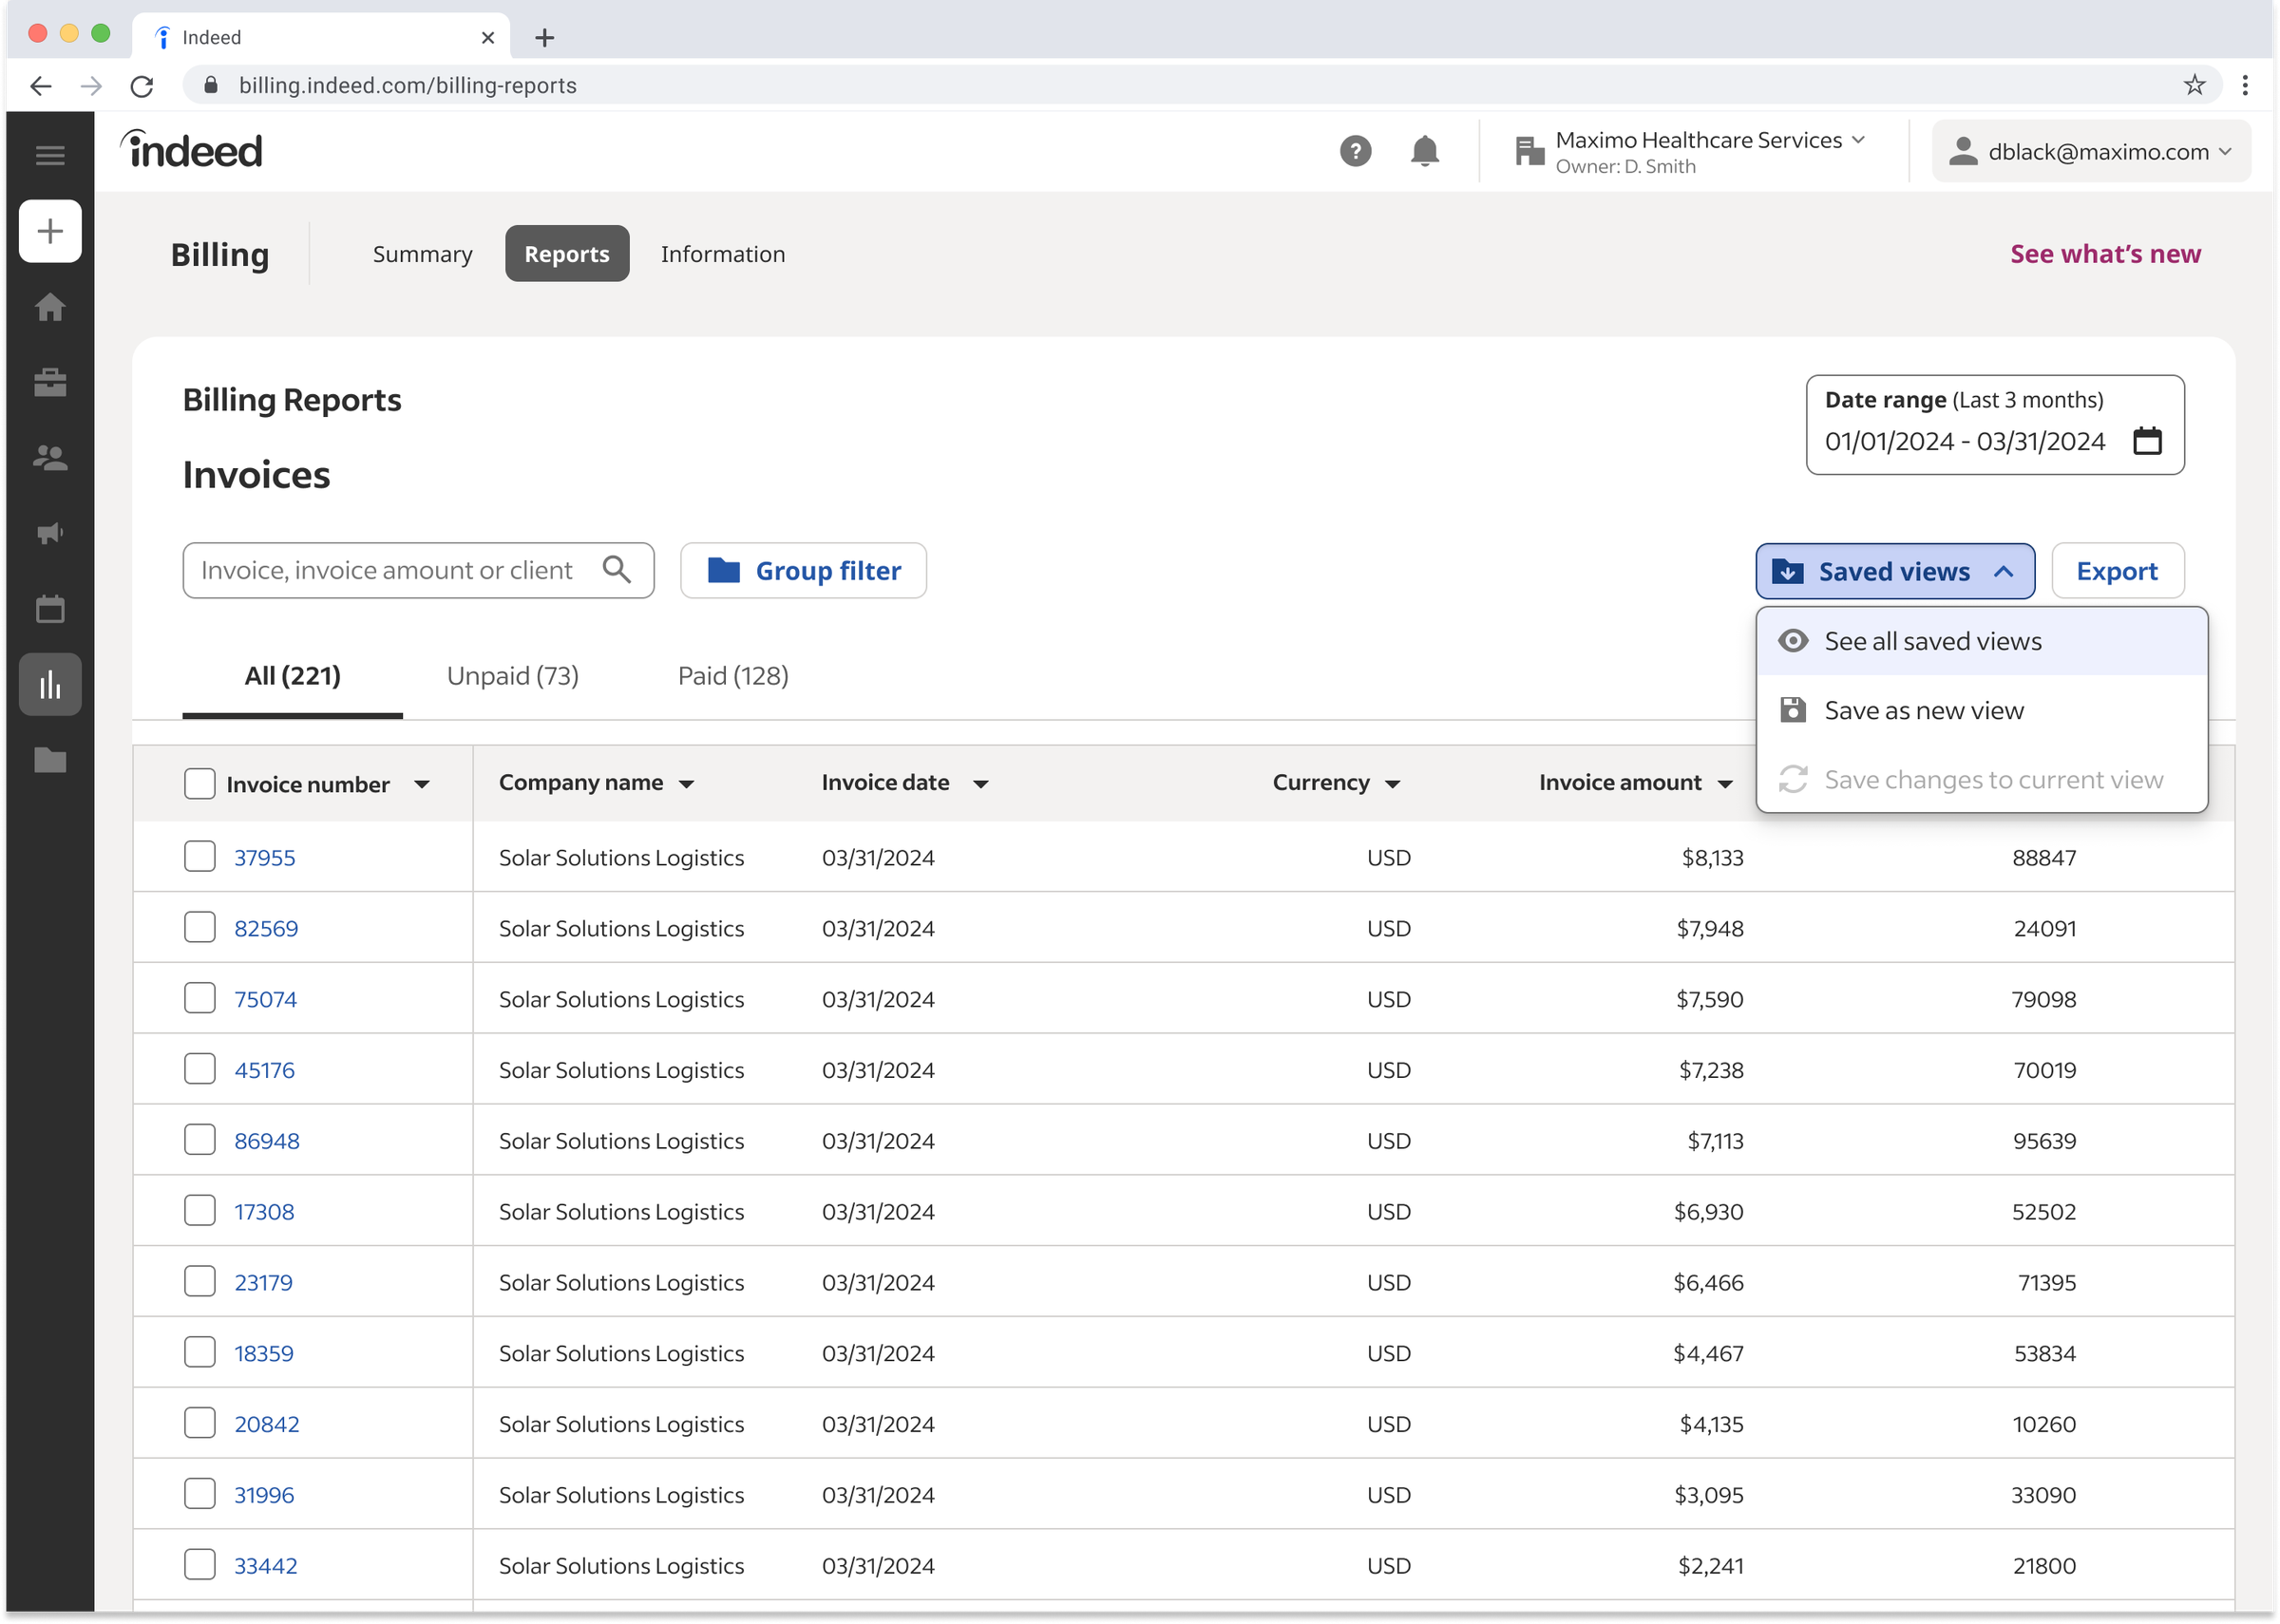Close the Indeed browser tab

coord(488,38)
